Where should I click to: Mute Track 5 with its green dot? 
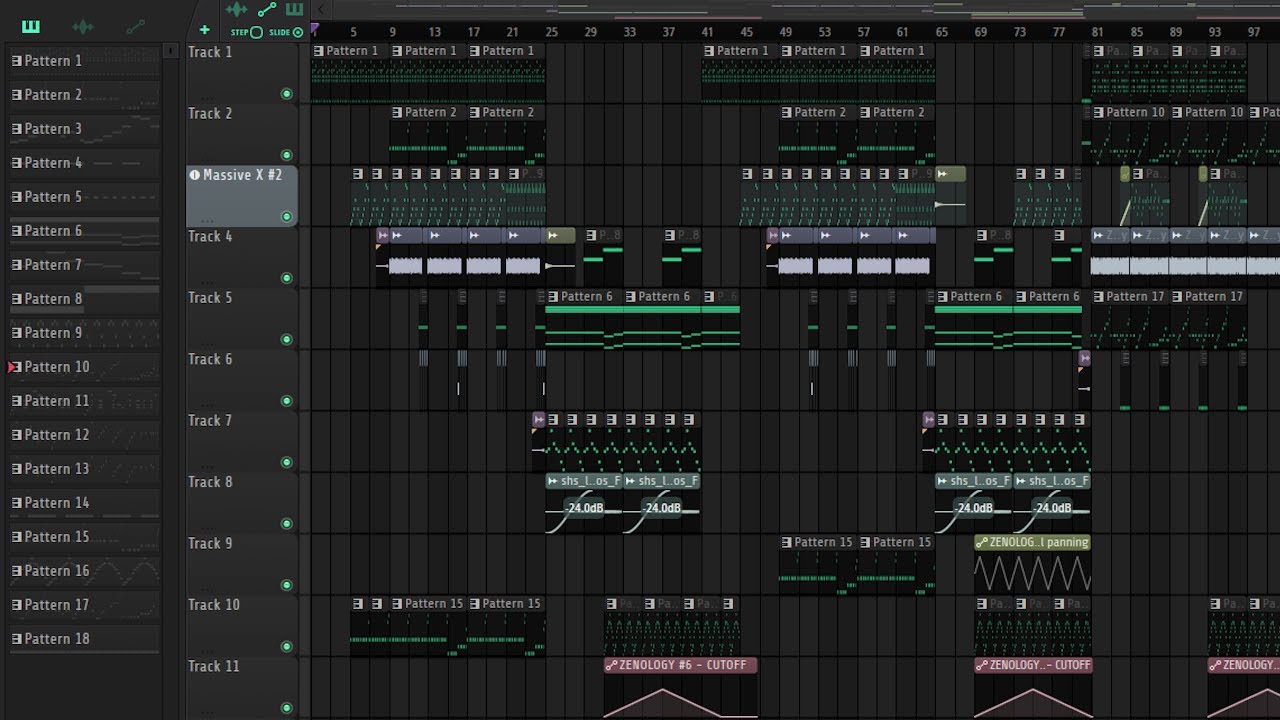(287, 340)
